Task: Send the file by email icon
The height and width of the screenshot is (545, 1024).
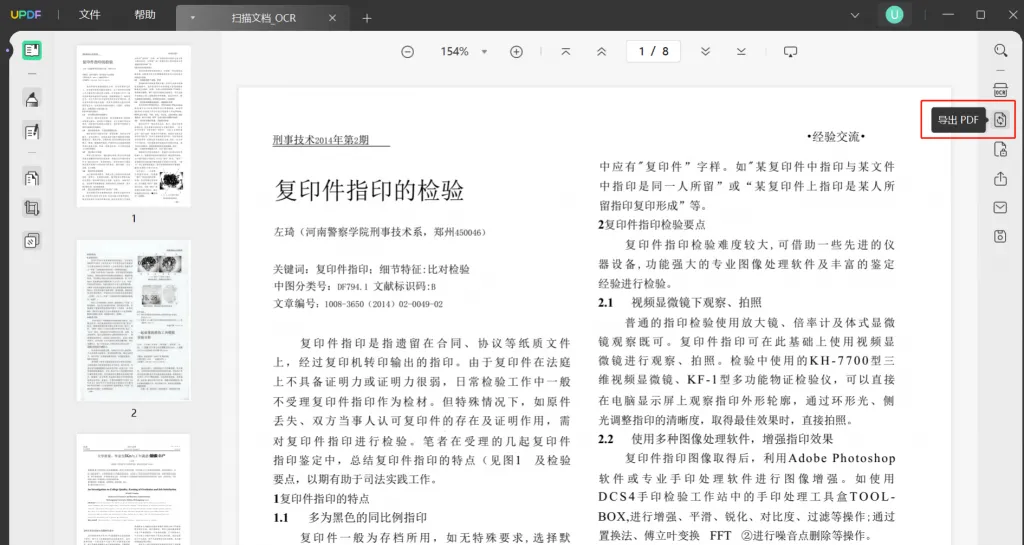Action: tap(1000, 208)
